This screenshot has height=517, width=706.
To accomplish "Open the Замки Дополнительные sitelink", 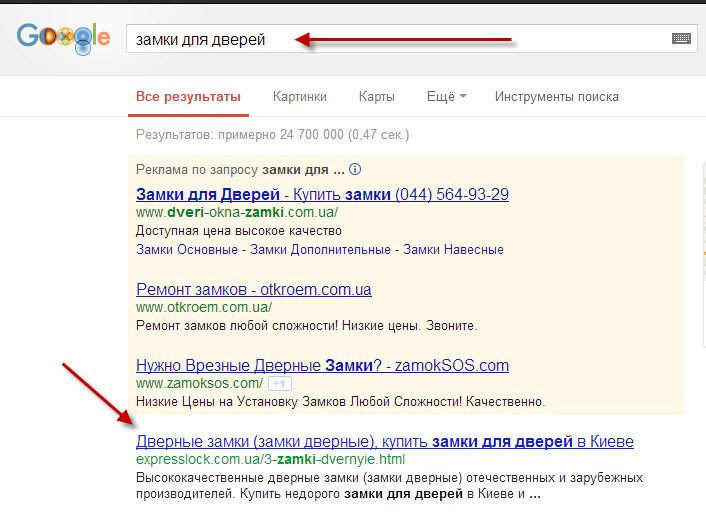I will (320, 249).
